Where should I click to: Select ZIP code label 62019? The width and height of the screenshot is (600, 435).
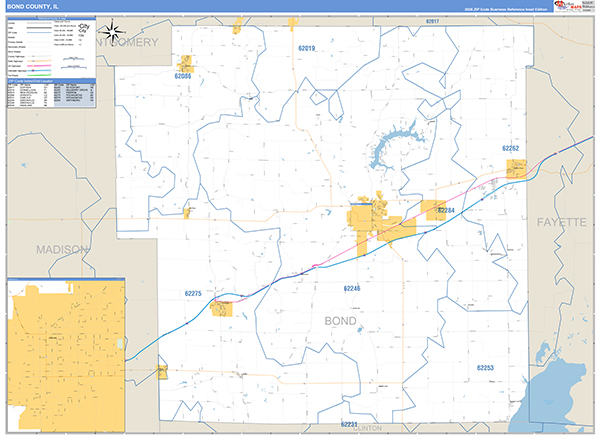[307, 48]
